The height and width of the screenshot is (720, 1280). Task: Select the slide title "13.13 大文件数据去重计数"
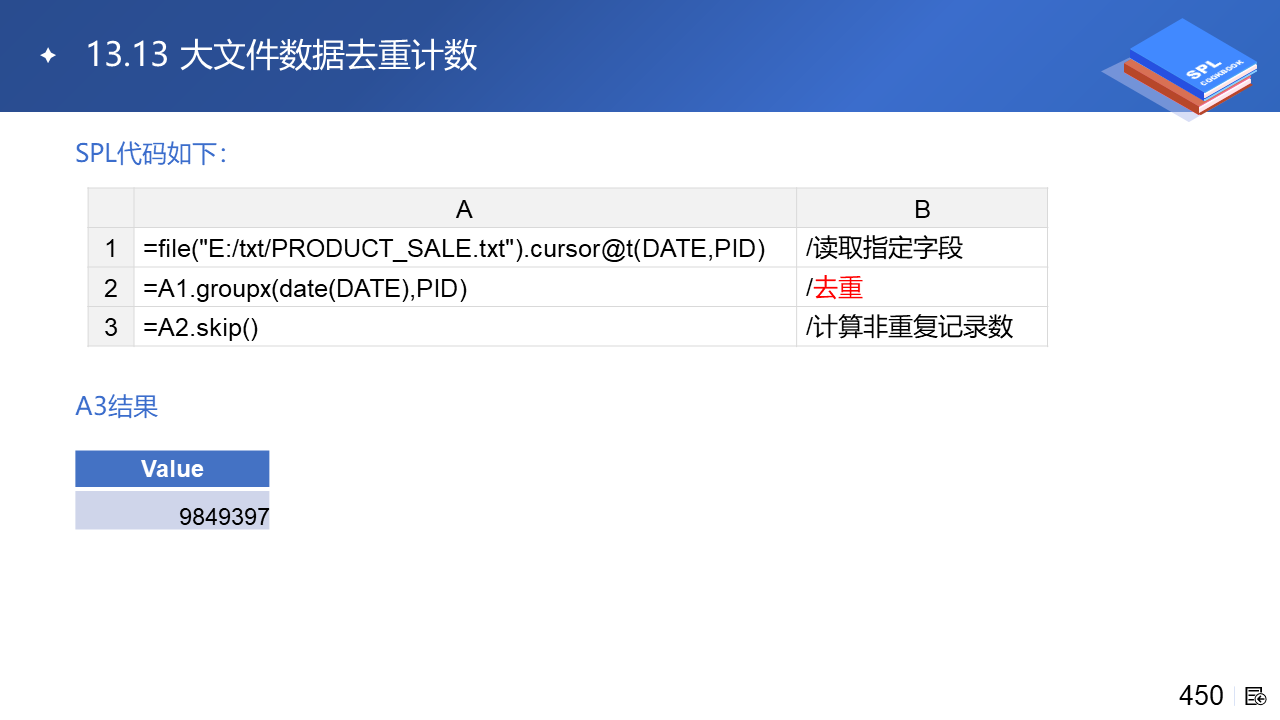(281, 56)
